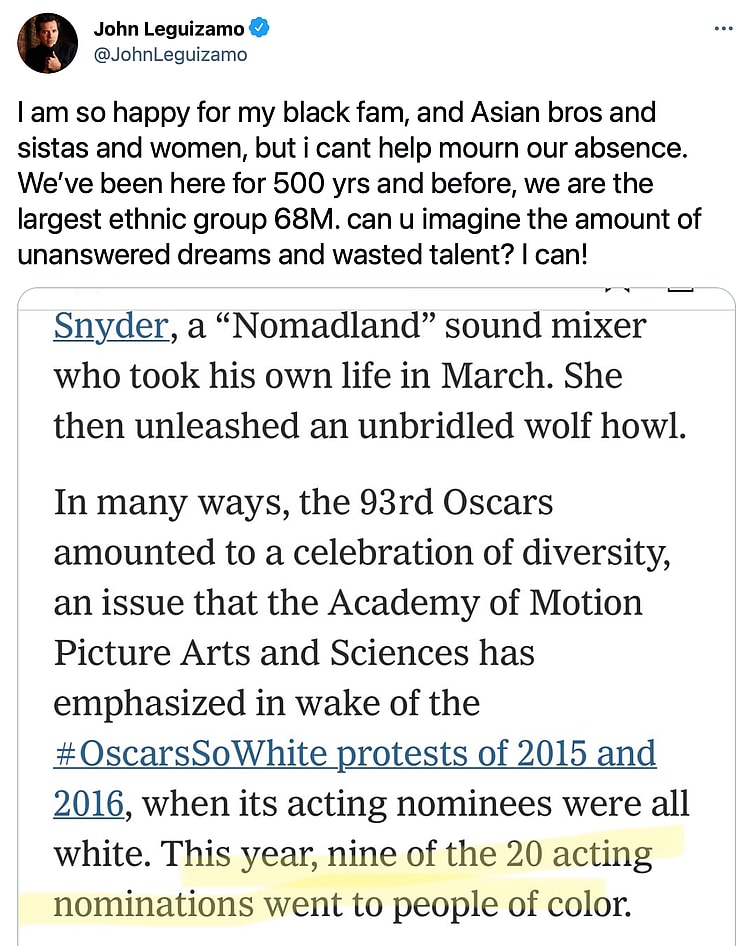
Task: Open John Leguizamo's profile photo
Action: [47, 43]
